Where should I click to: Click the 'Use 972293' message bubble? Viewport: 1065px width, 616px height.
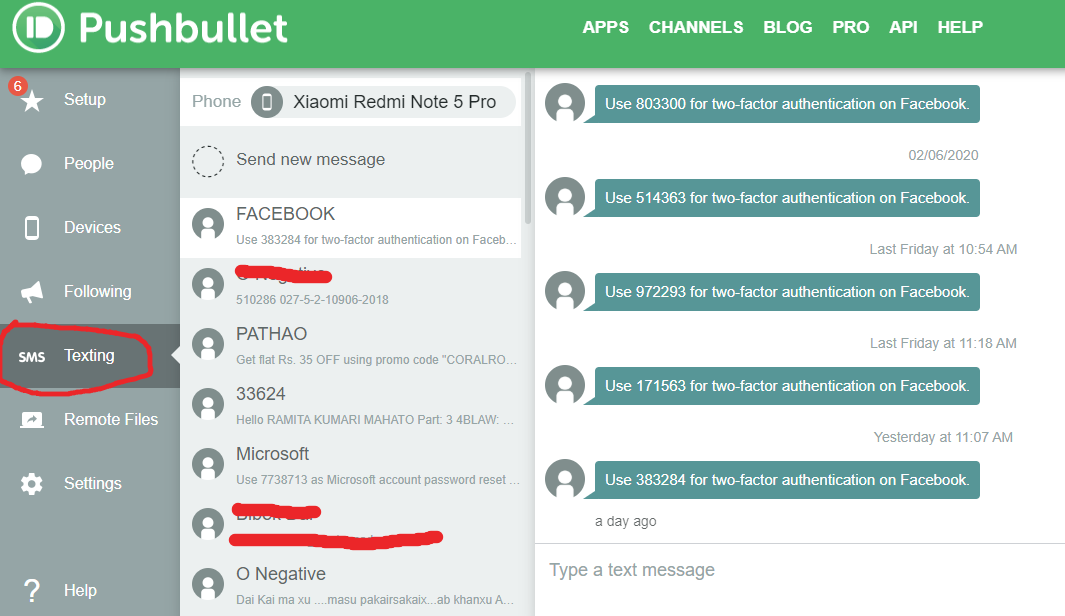[787, 291]
